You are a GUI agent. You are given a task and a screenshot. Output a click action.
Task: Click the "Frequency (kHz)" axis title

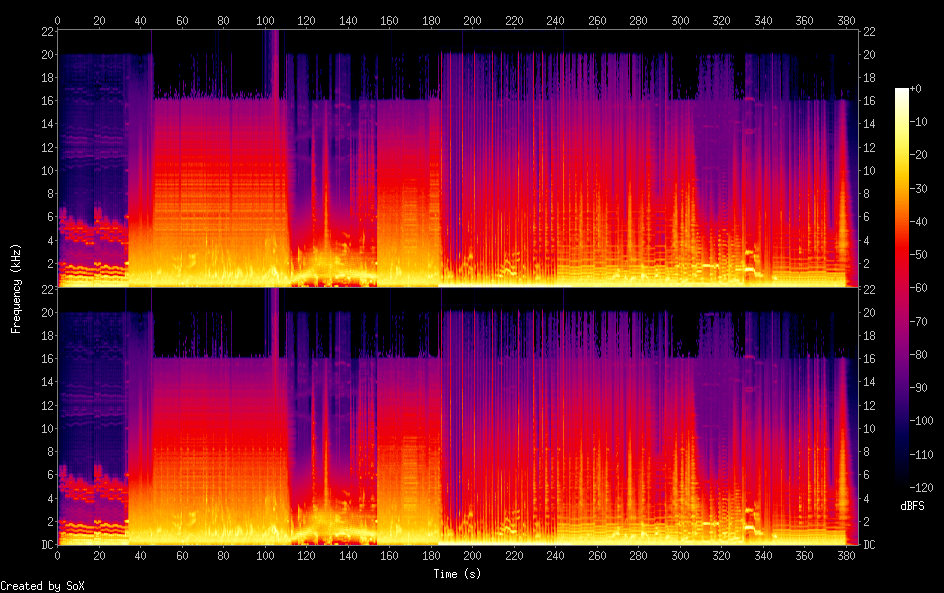coord(16,288)
